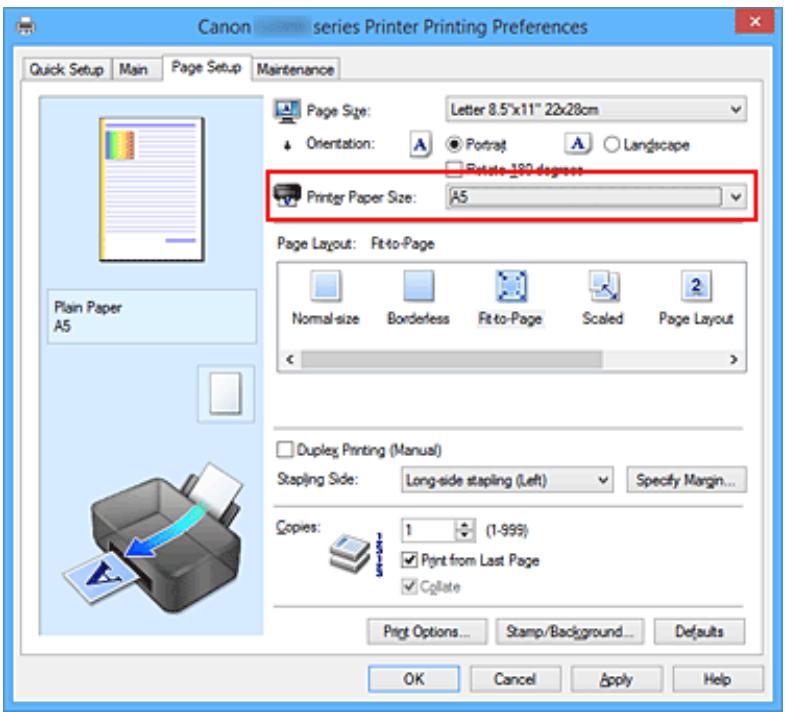Screen dimensions: 785x712
Task: Expand the Printer Paper Size dropdown
Action: click(595, 197)
